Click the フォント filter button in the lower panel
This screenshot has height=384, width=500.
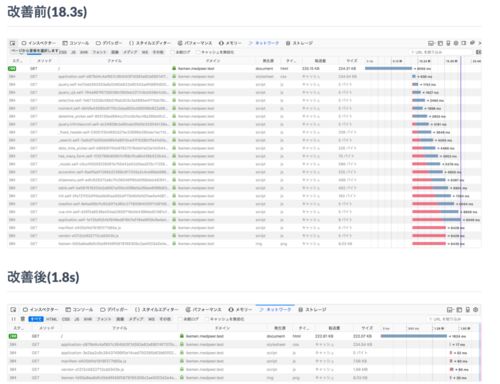[104, 319]
